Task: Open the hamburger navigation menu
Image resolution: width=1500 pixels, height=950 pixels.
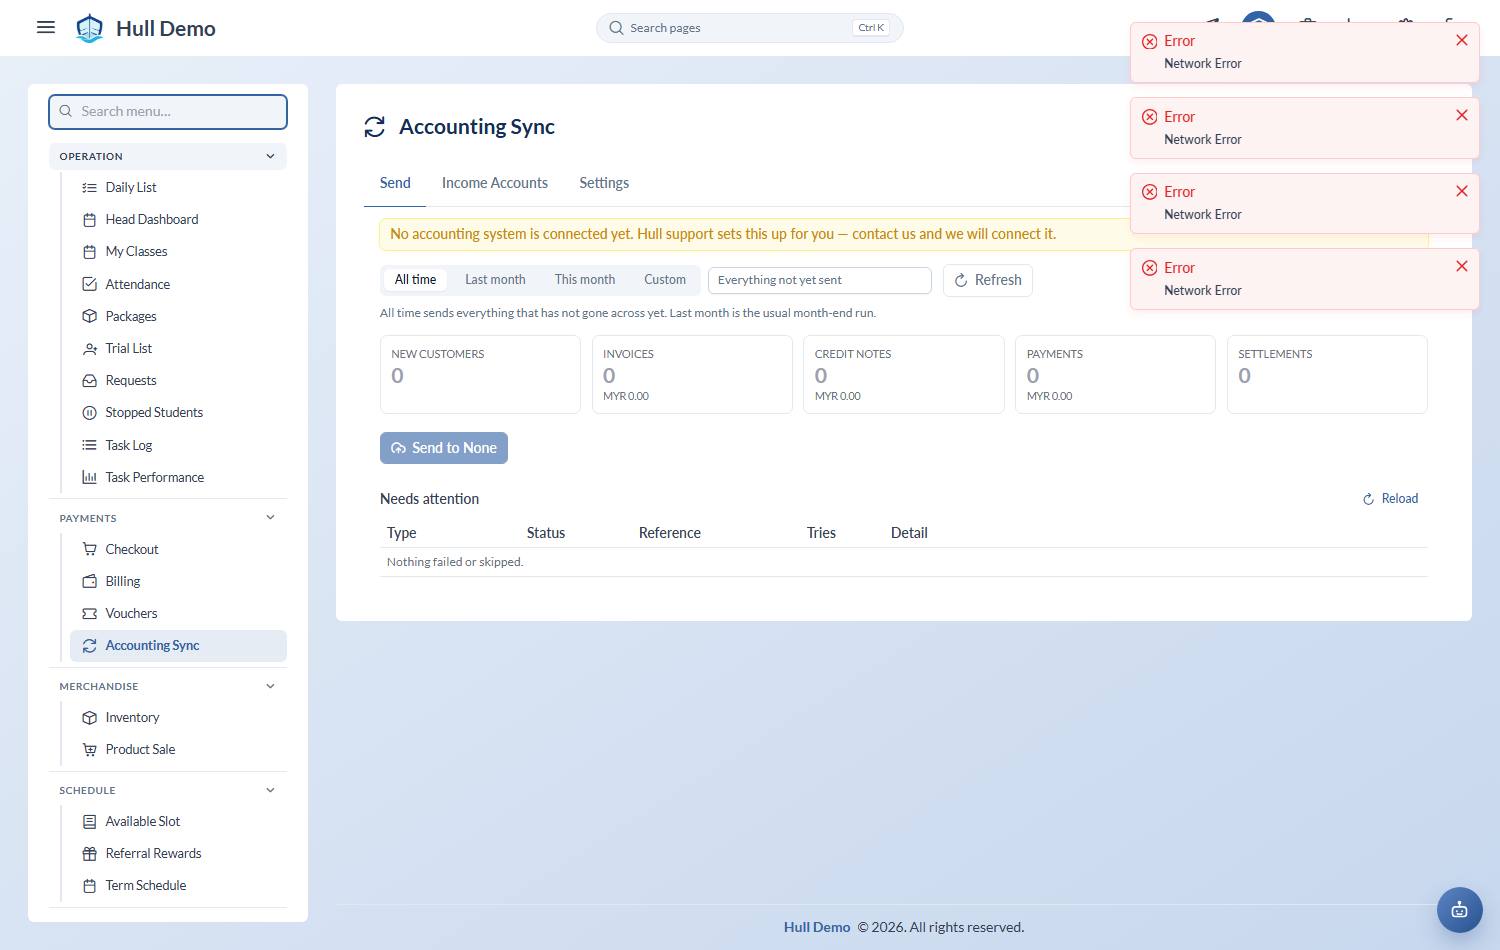Action: [x=46, y=28]
